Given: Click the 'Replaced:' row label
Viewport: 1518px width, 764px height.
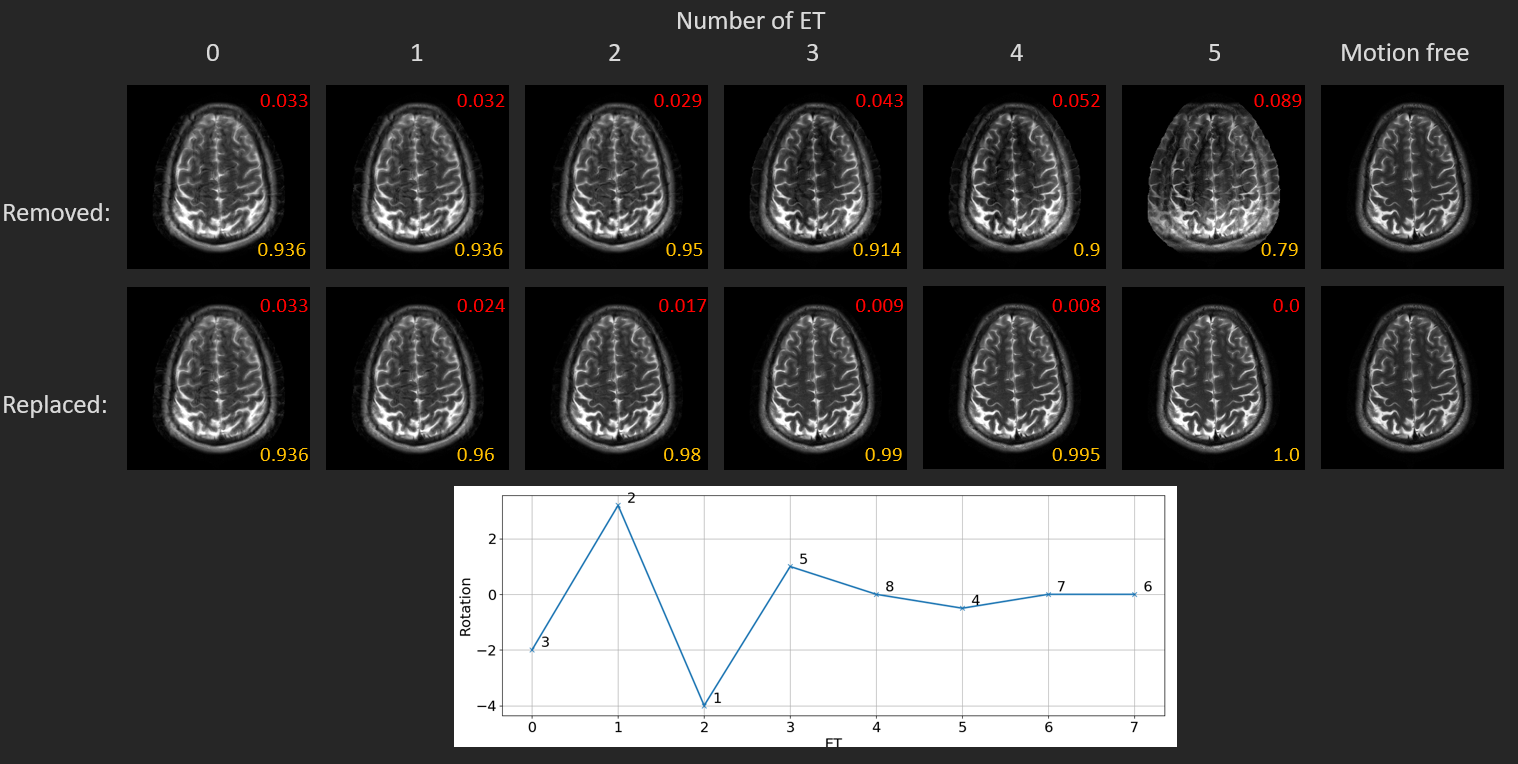Looking at the screenshot, I should click(x=56, y=405).
